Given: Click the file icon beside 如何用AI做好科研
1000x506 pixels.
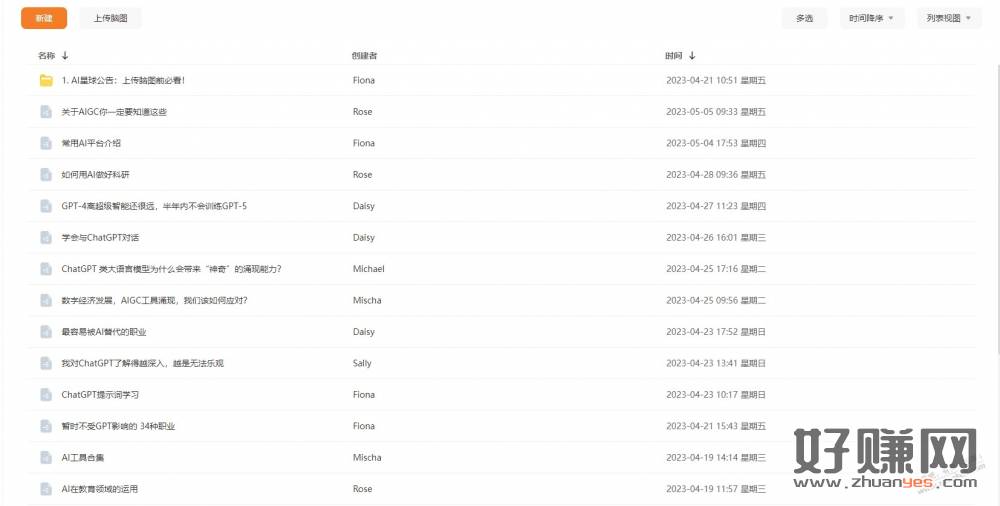Looking at the screenshot, I should click(x=46, y=175).
